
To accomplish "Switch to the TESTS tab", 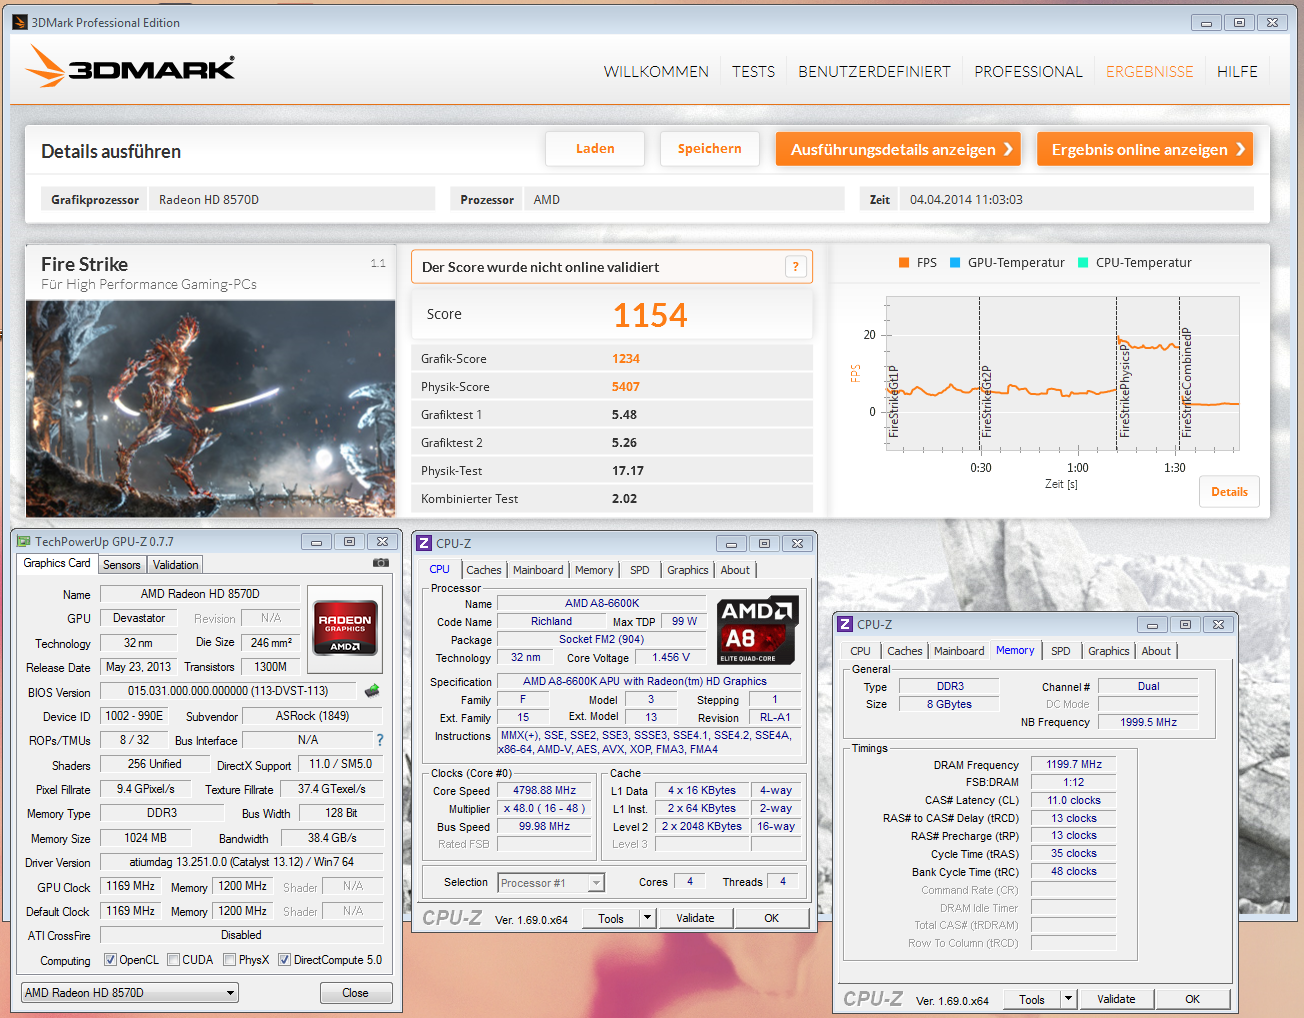I will point(753,72).
